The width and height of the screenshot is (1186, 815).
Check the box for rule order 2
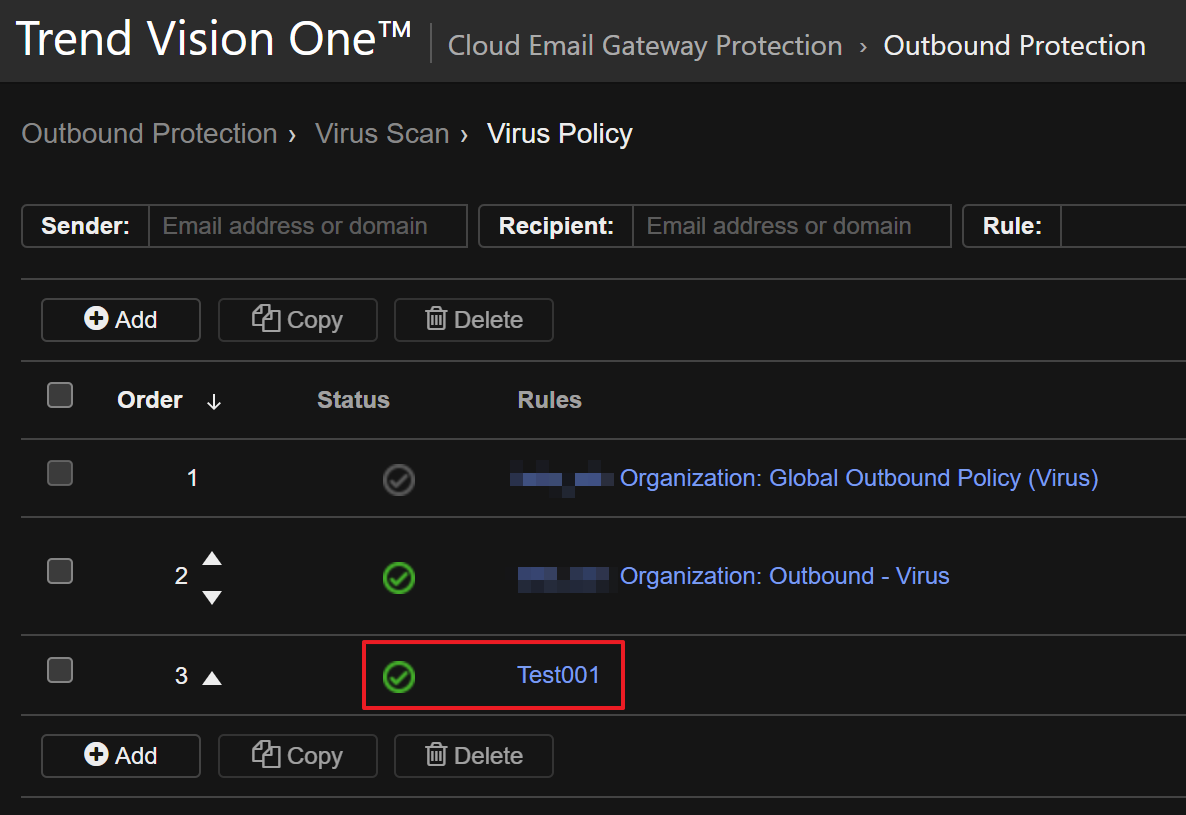(60, 571)
